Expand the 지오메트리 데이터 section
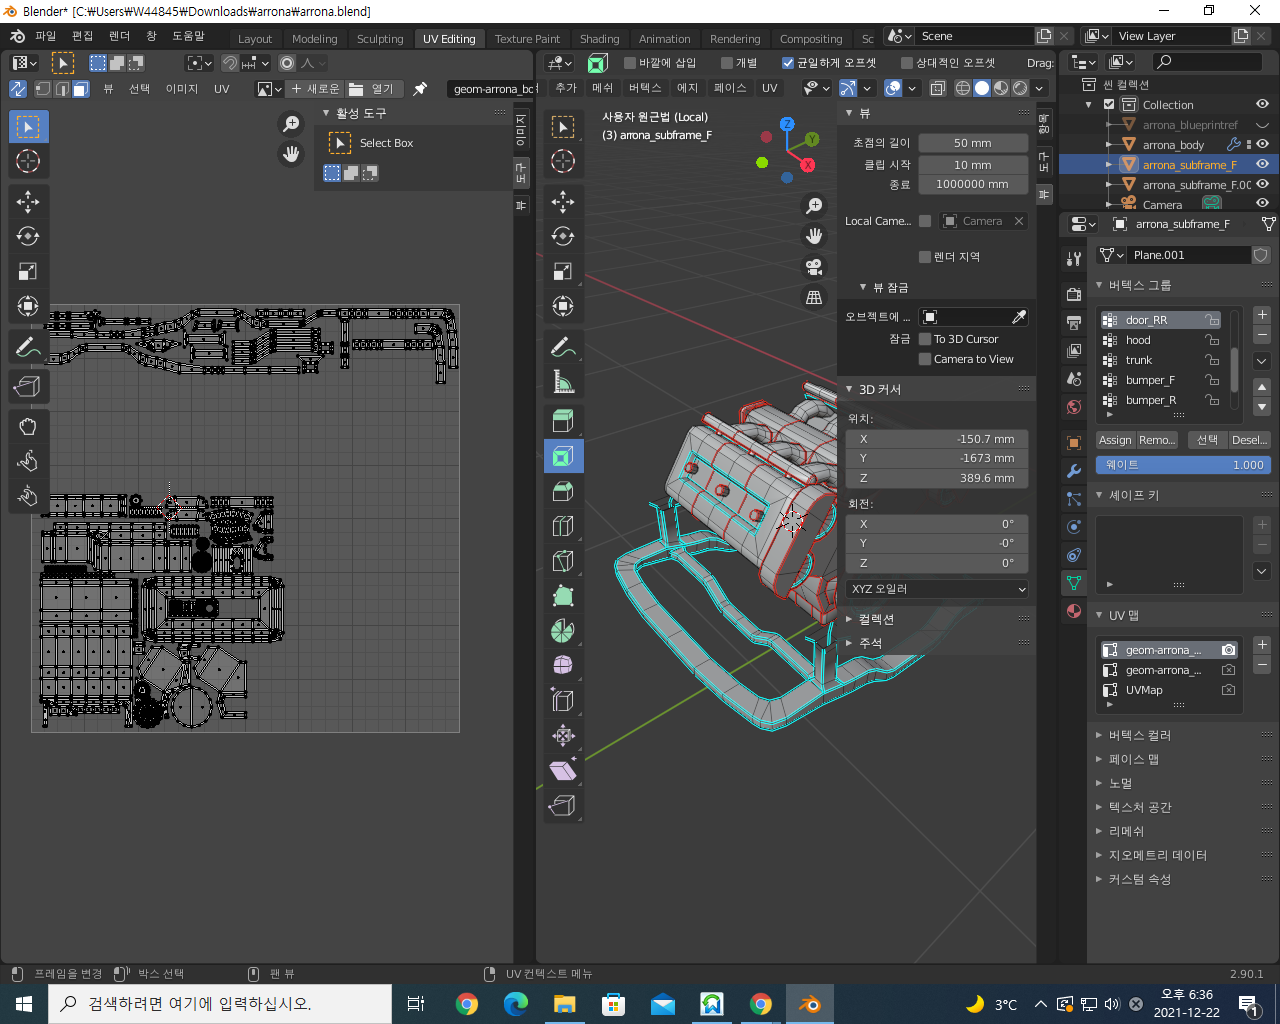The width and height of the screenshot is (1280, 1024). [x=1100, y=855]
